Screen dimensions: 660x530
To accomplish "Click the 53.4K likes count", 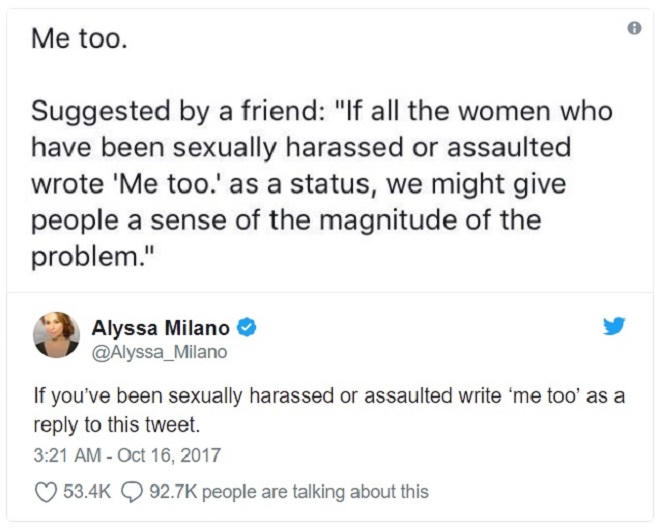I will [83, 491].
